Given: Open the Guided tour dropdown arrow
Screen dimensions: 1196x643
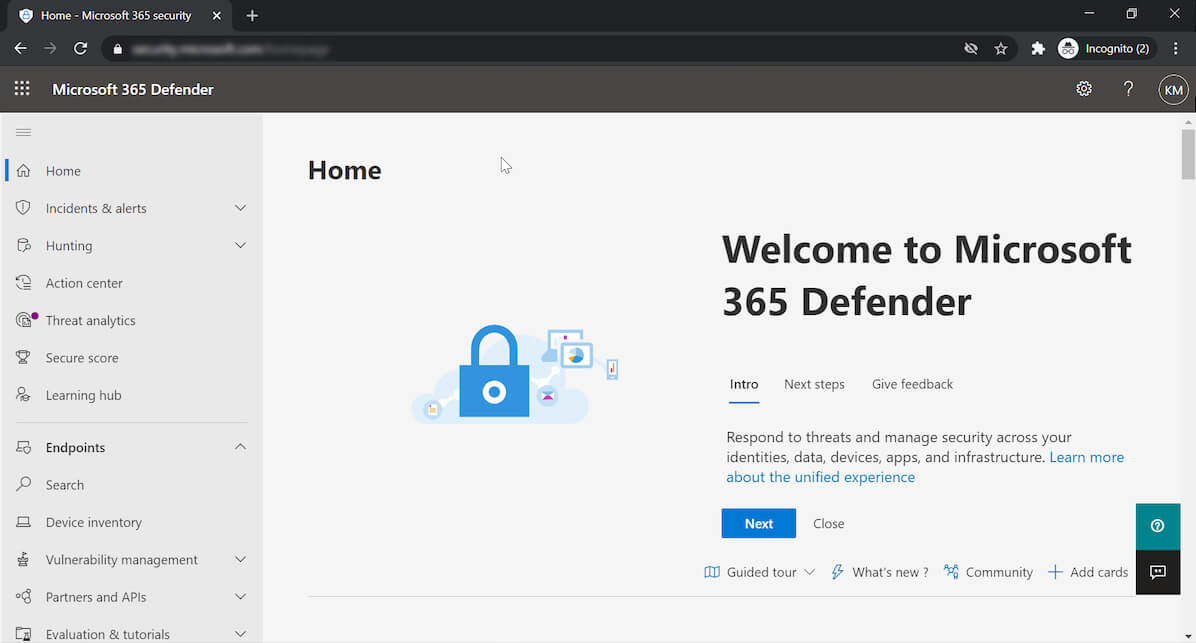Looking at the screenshot, I should pyautogui.click(x=809, y=572).
